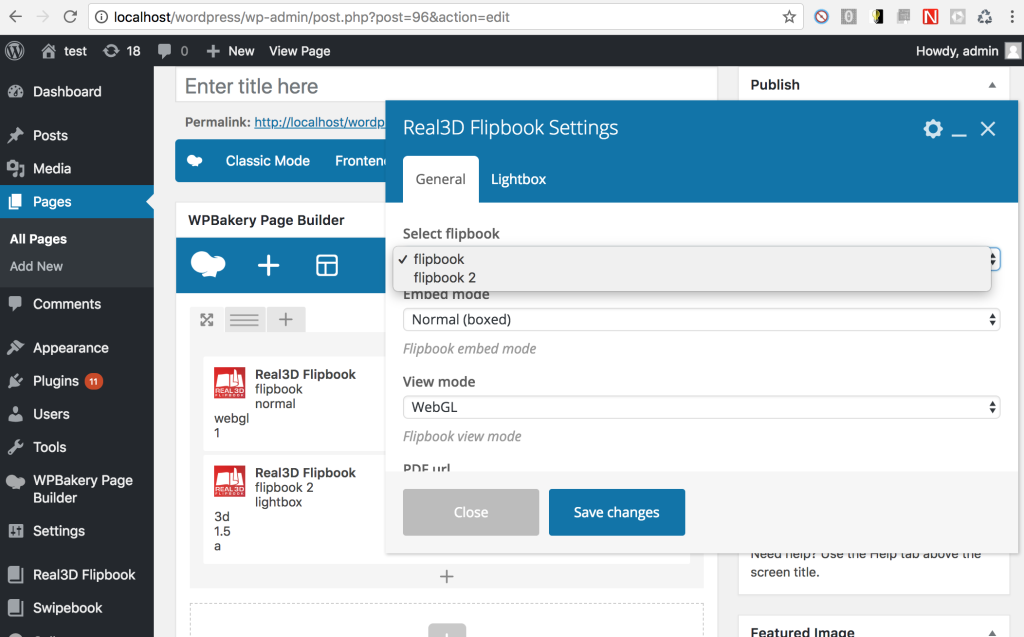The height and width of the screenshot is (637, 1024).
Task: Click the add column plus icon
Action: (x=285, y=320)
